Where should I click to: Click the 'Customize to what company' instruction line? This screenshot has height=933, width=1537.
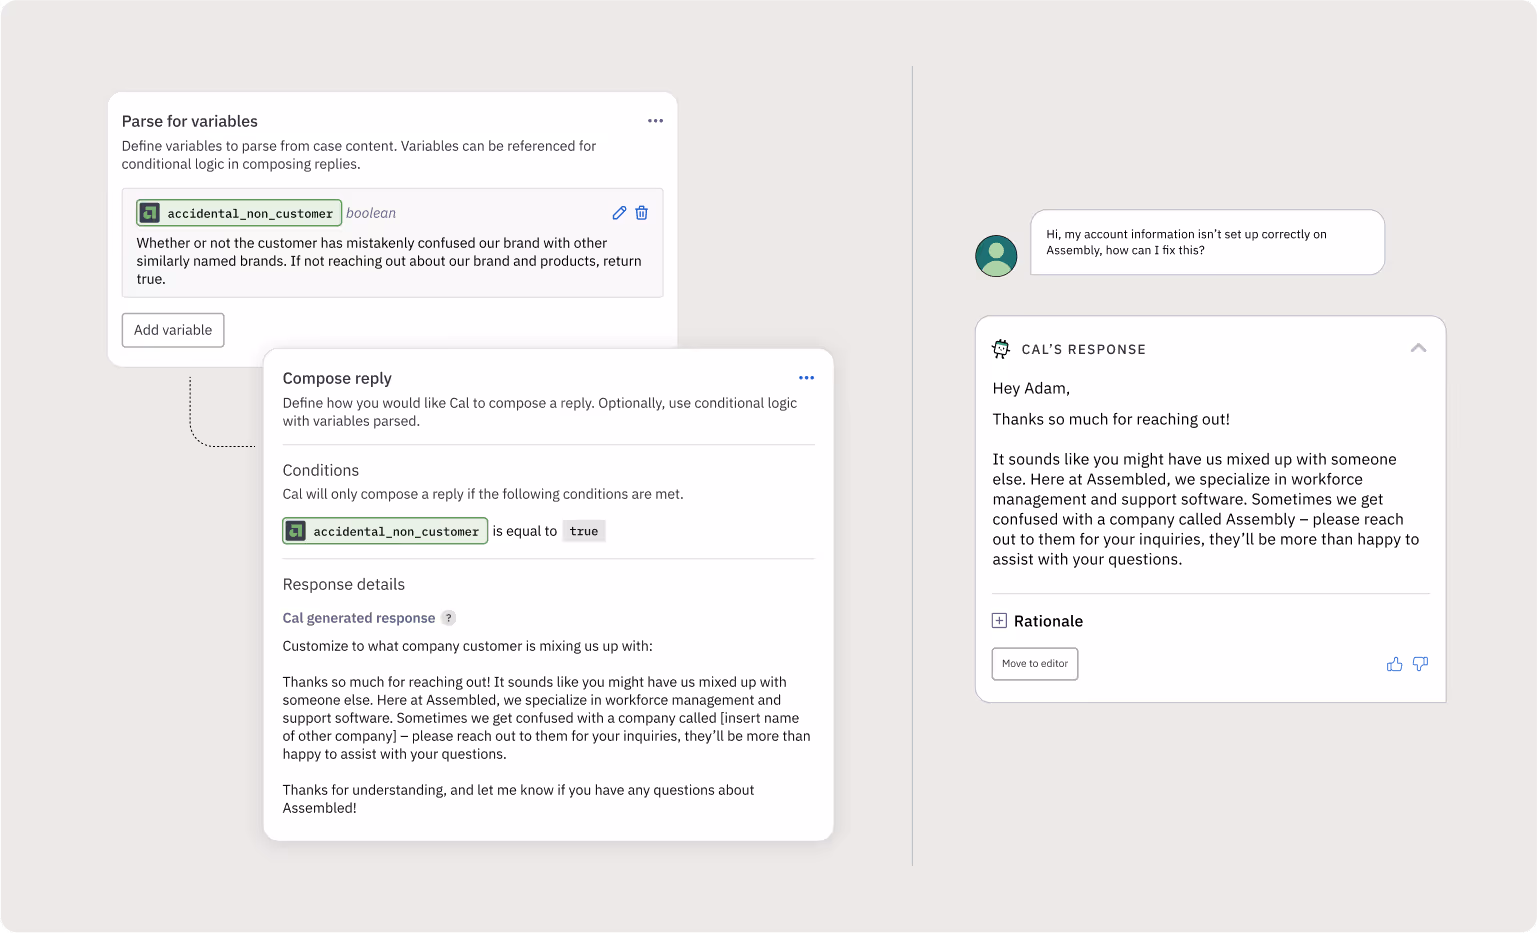click(x=467, y=646)
